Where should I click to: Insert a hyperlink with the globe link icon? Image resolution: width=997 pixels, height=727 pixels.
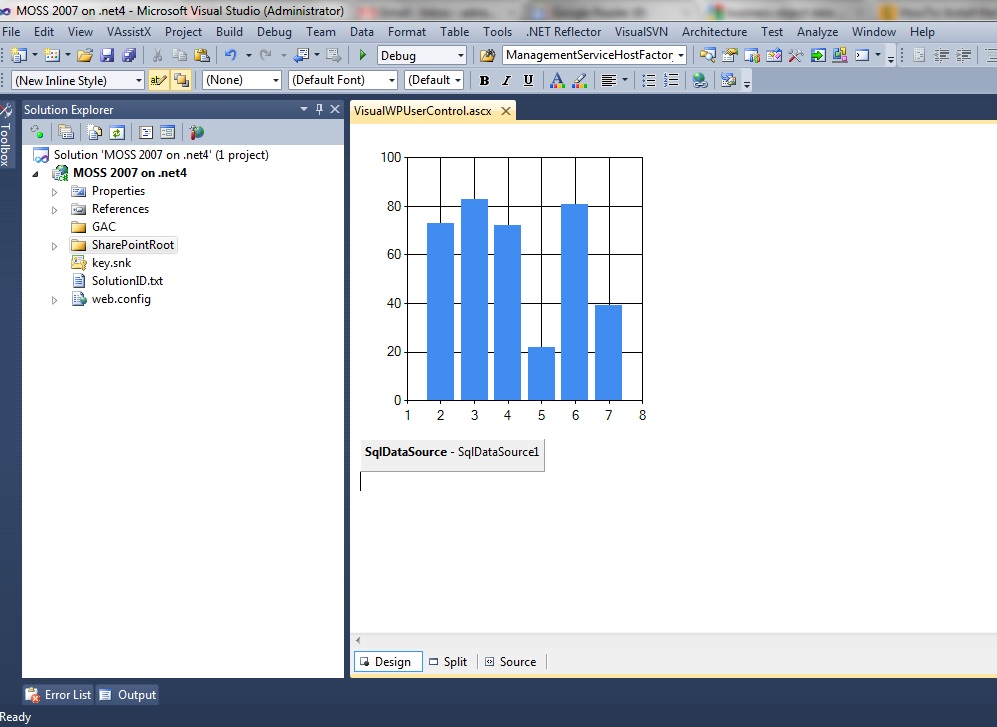[699, 80]
